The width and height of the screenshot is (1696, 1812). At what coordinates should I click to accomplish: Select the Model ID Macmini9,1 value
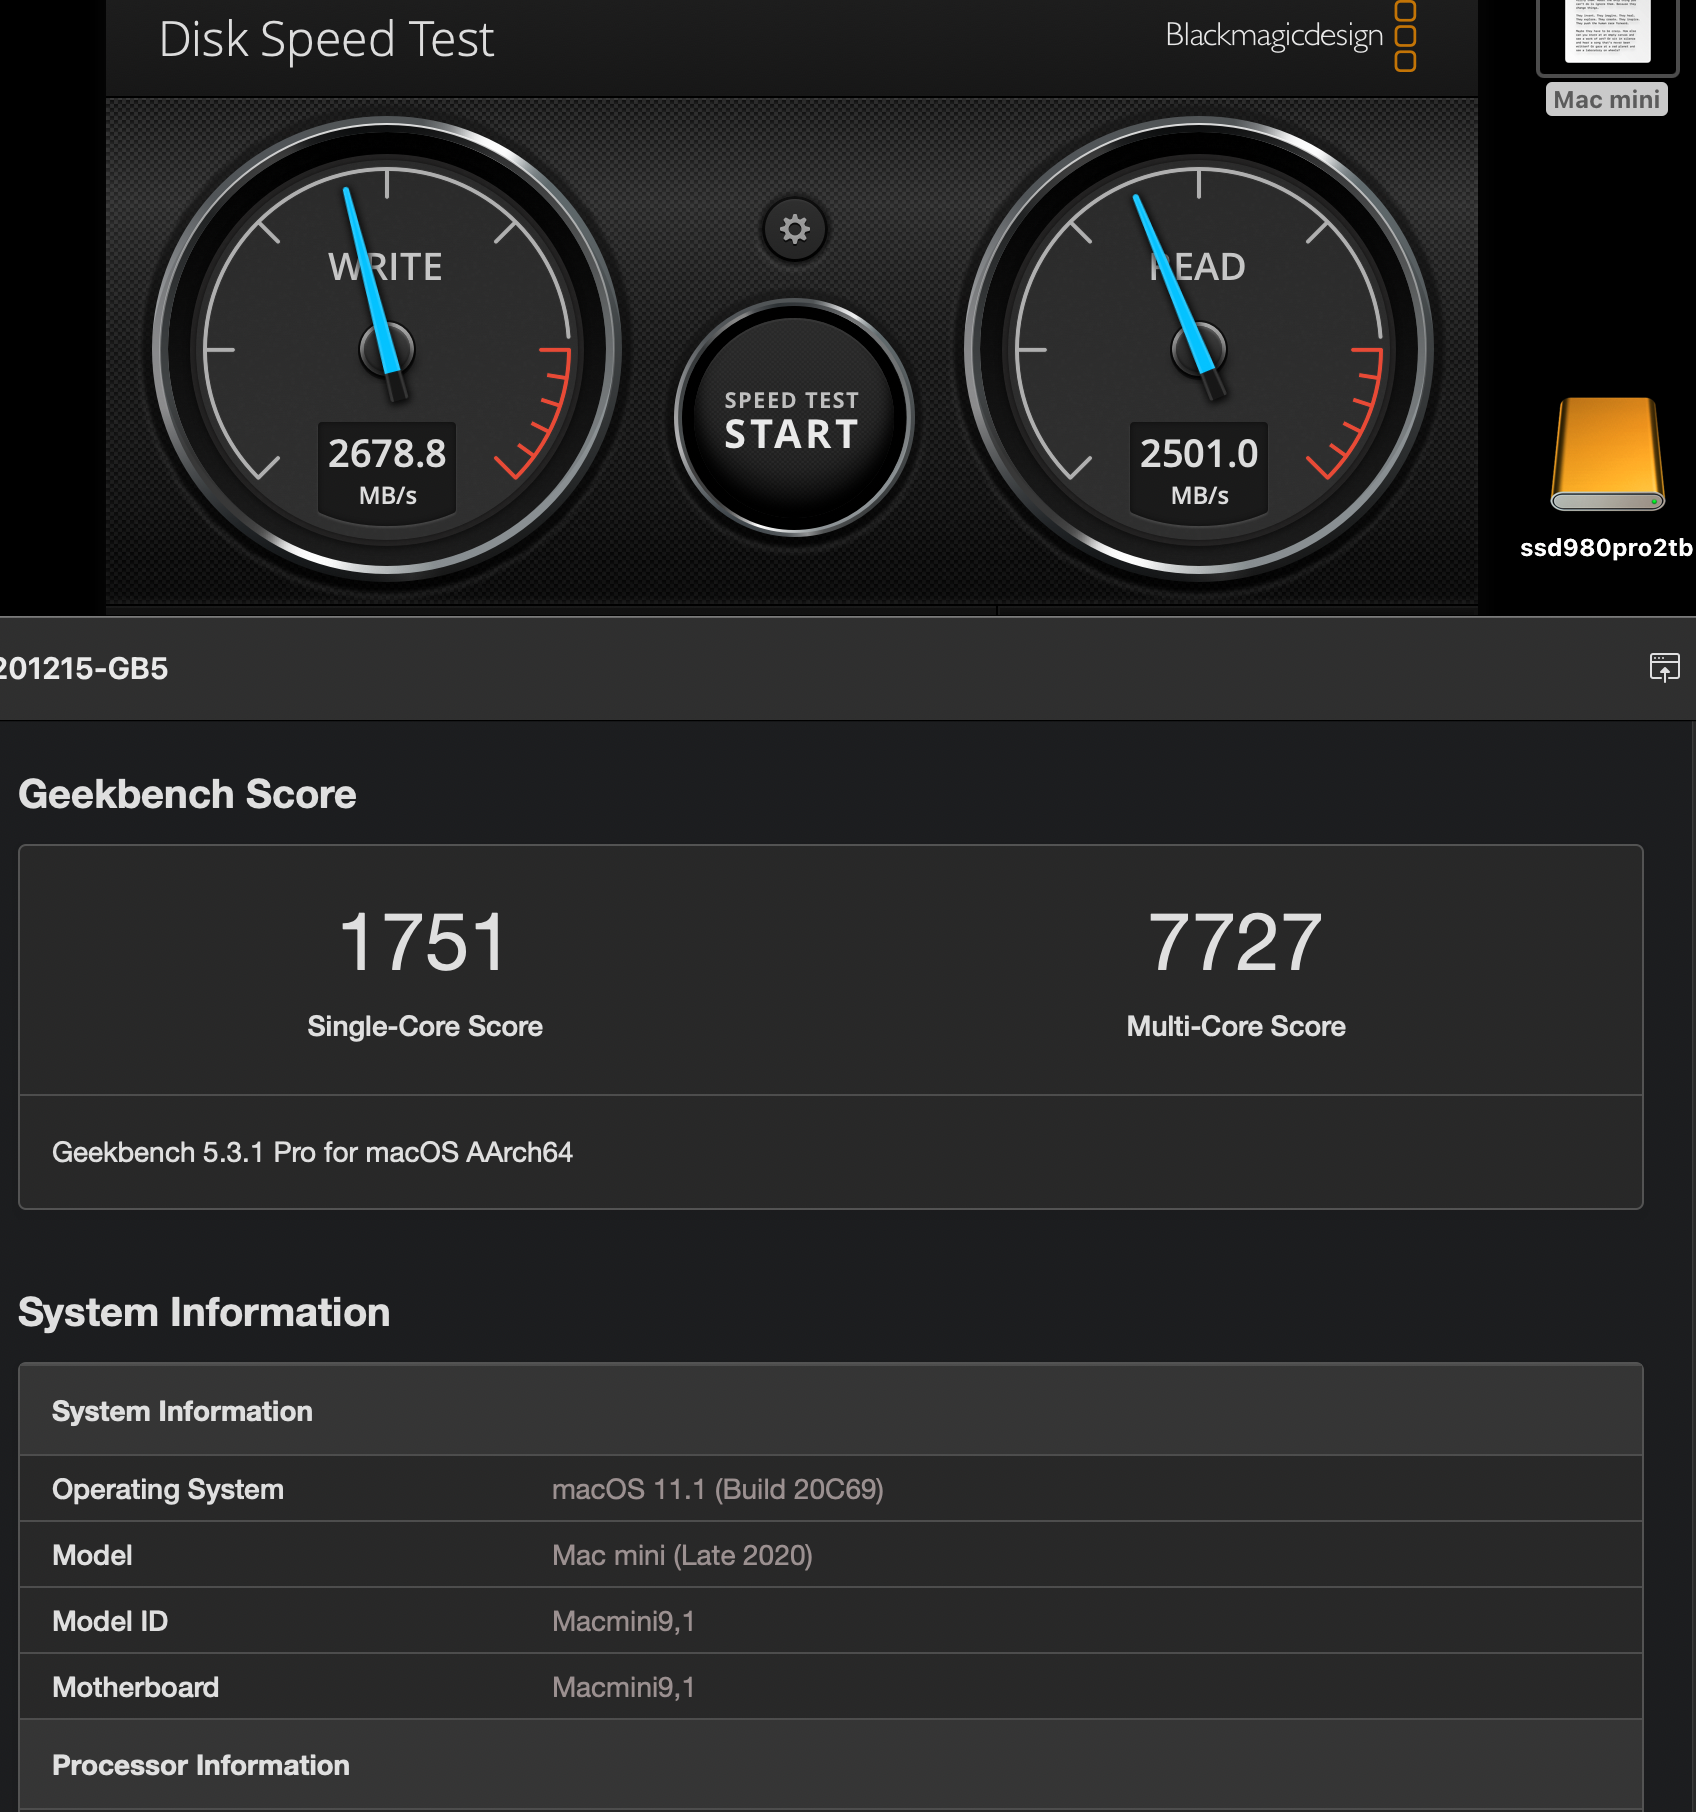click(x=624, y=1621)
